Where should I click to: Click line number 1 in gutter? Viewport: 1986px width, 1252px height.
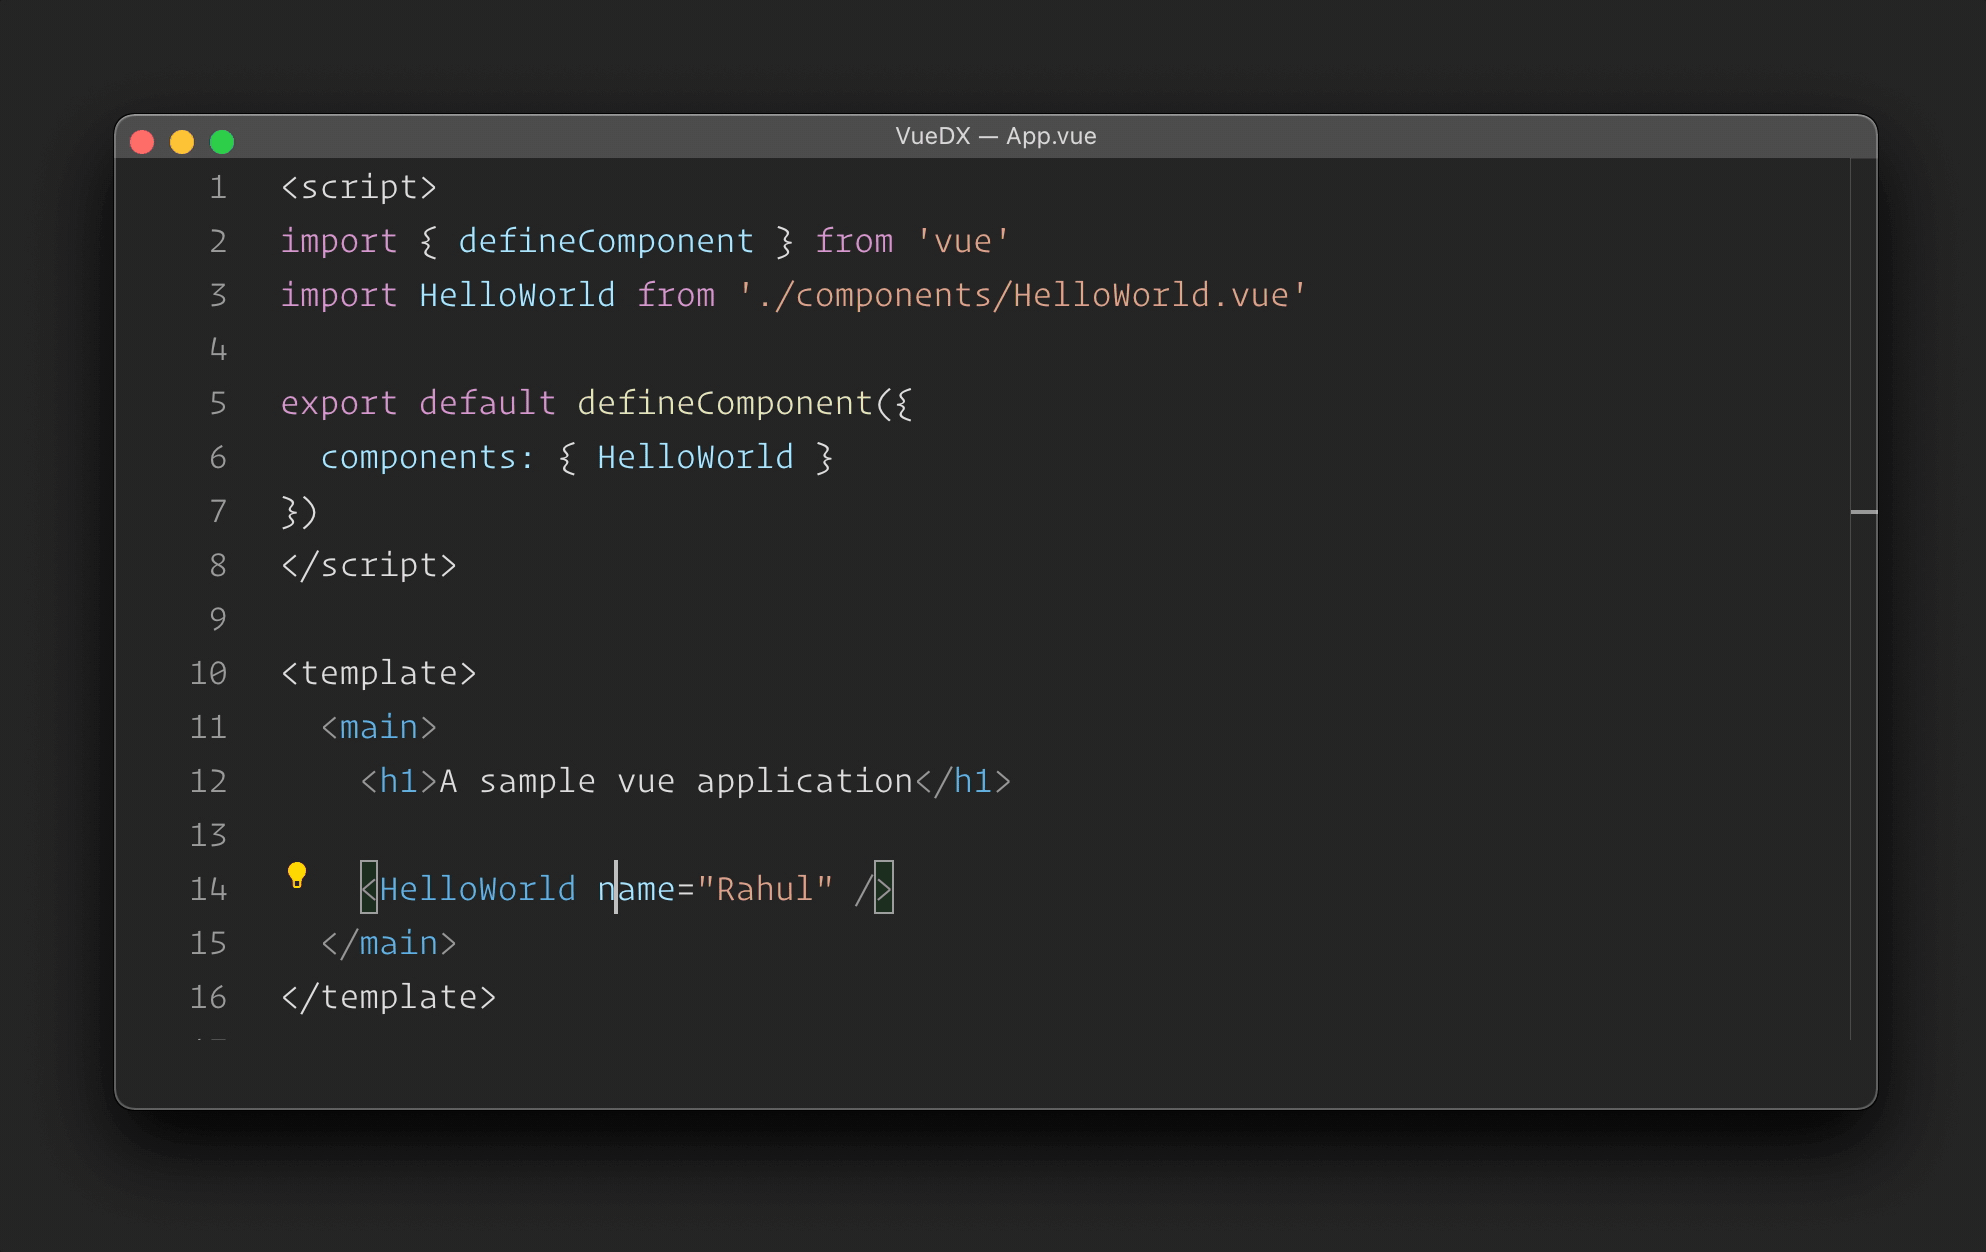click(x=217, y=187)
